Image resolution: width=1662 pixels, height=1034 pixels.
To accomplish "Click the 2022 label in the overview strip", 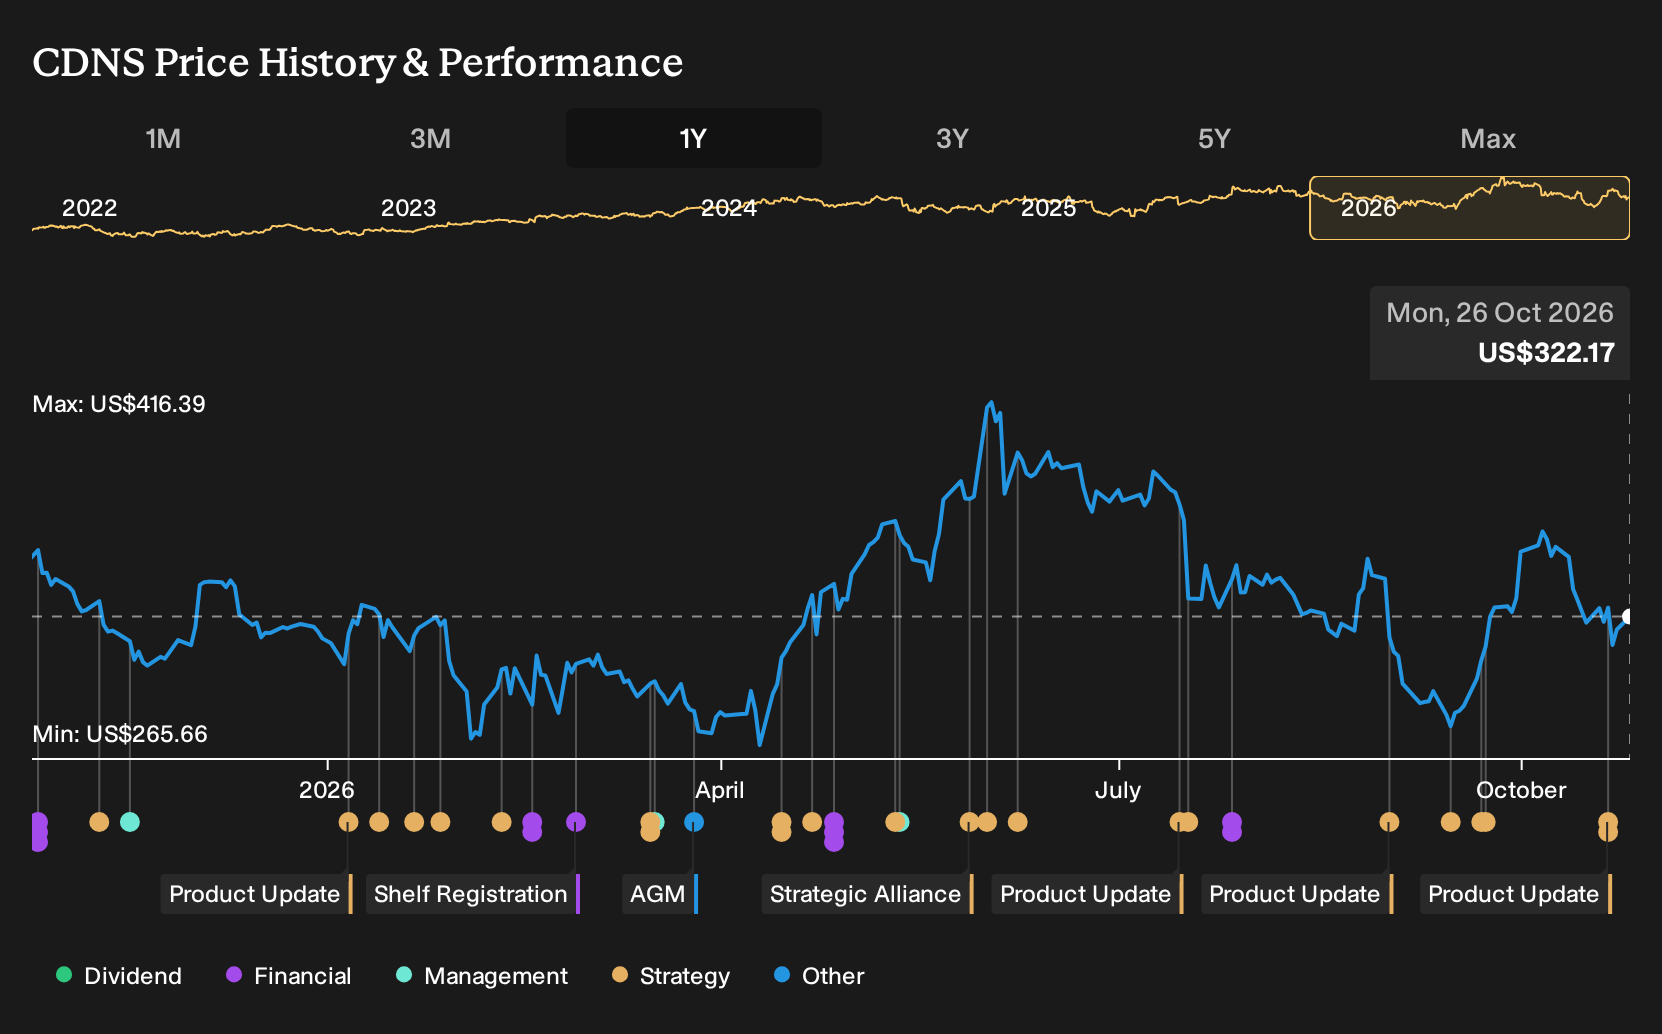I will [x=90, y=208].
